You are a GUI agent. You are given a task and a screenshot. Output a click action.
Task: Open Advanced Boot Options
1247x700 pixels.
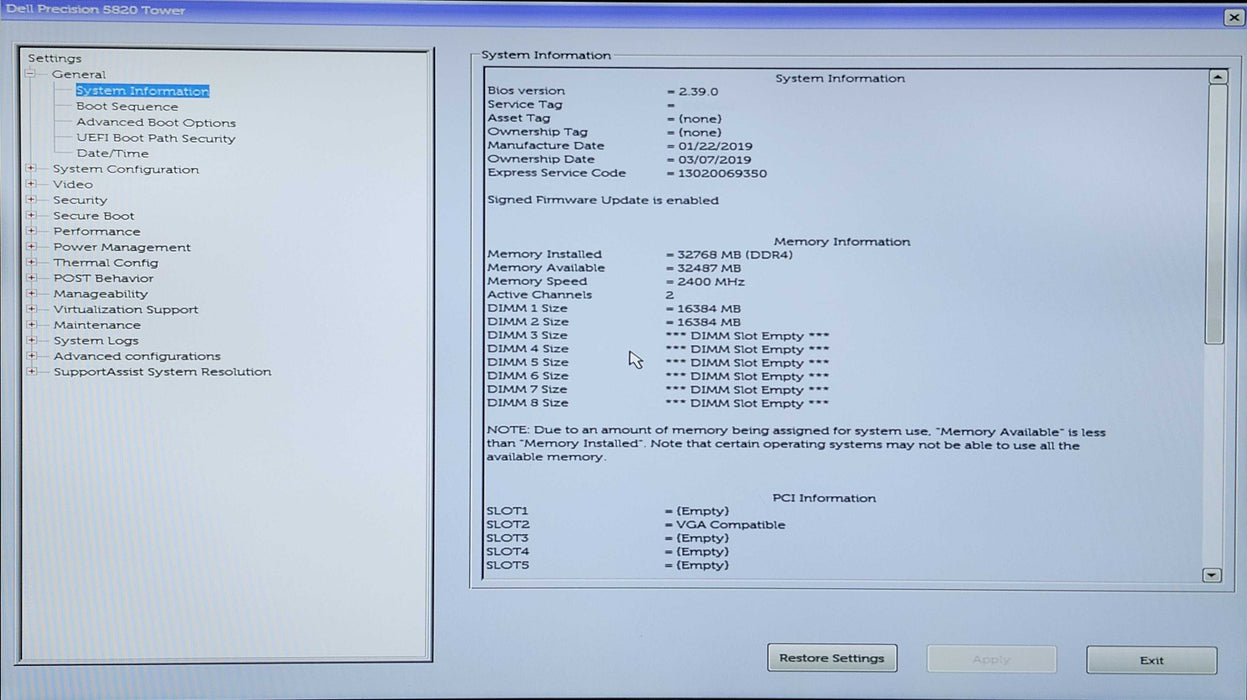tap(156, 123)
